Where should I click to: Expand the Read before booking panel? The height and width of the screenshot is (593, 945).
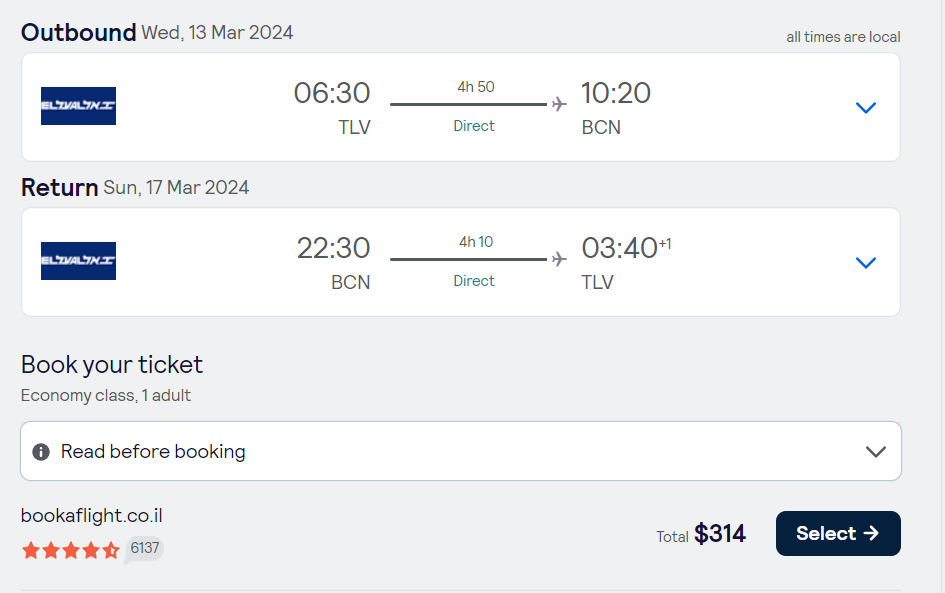pyautogui.click(x=461, y=451)
